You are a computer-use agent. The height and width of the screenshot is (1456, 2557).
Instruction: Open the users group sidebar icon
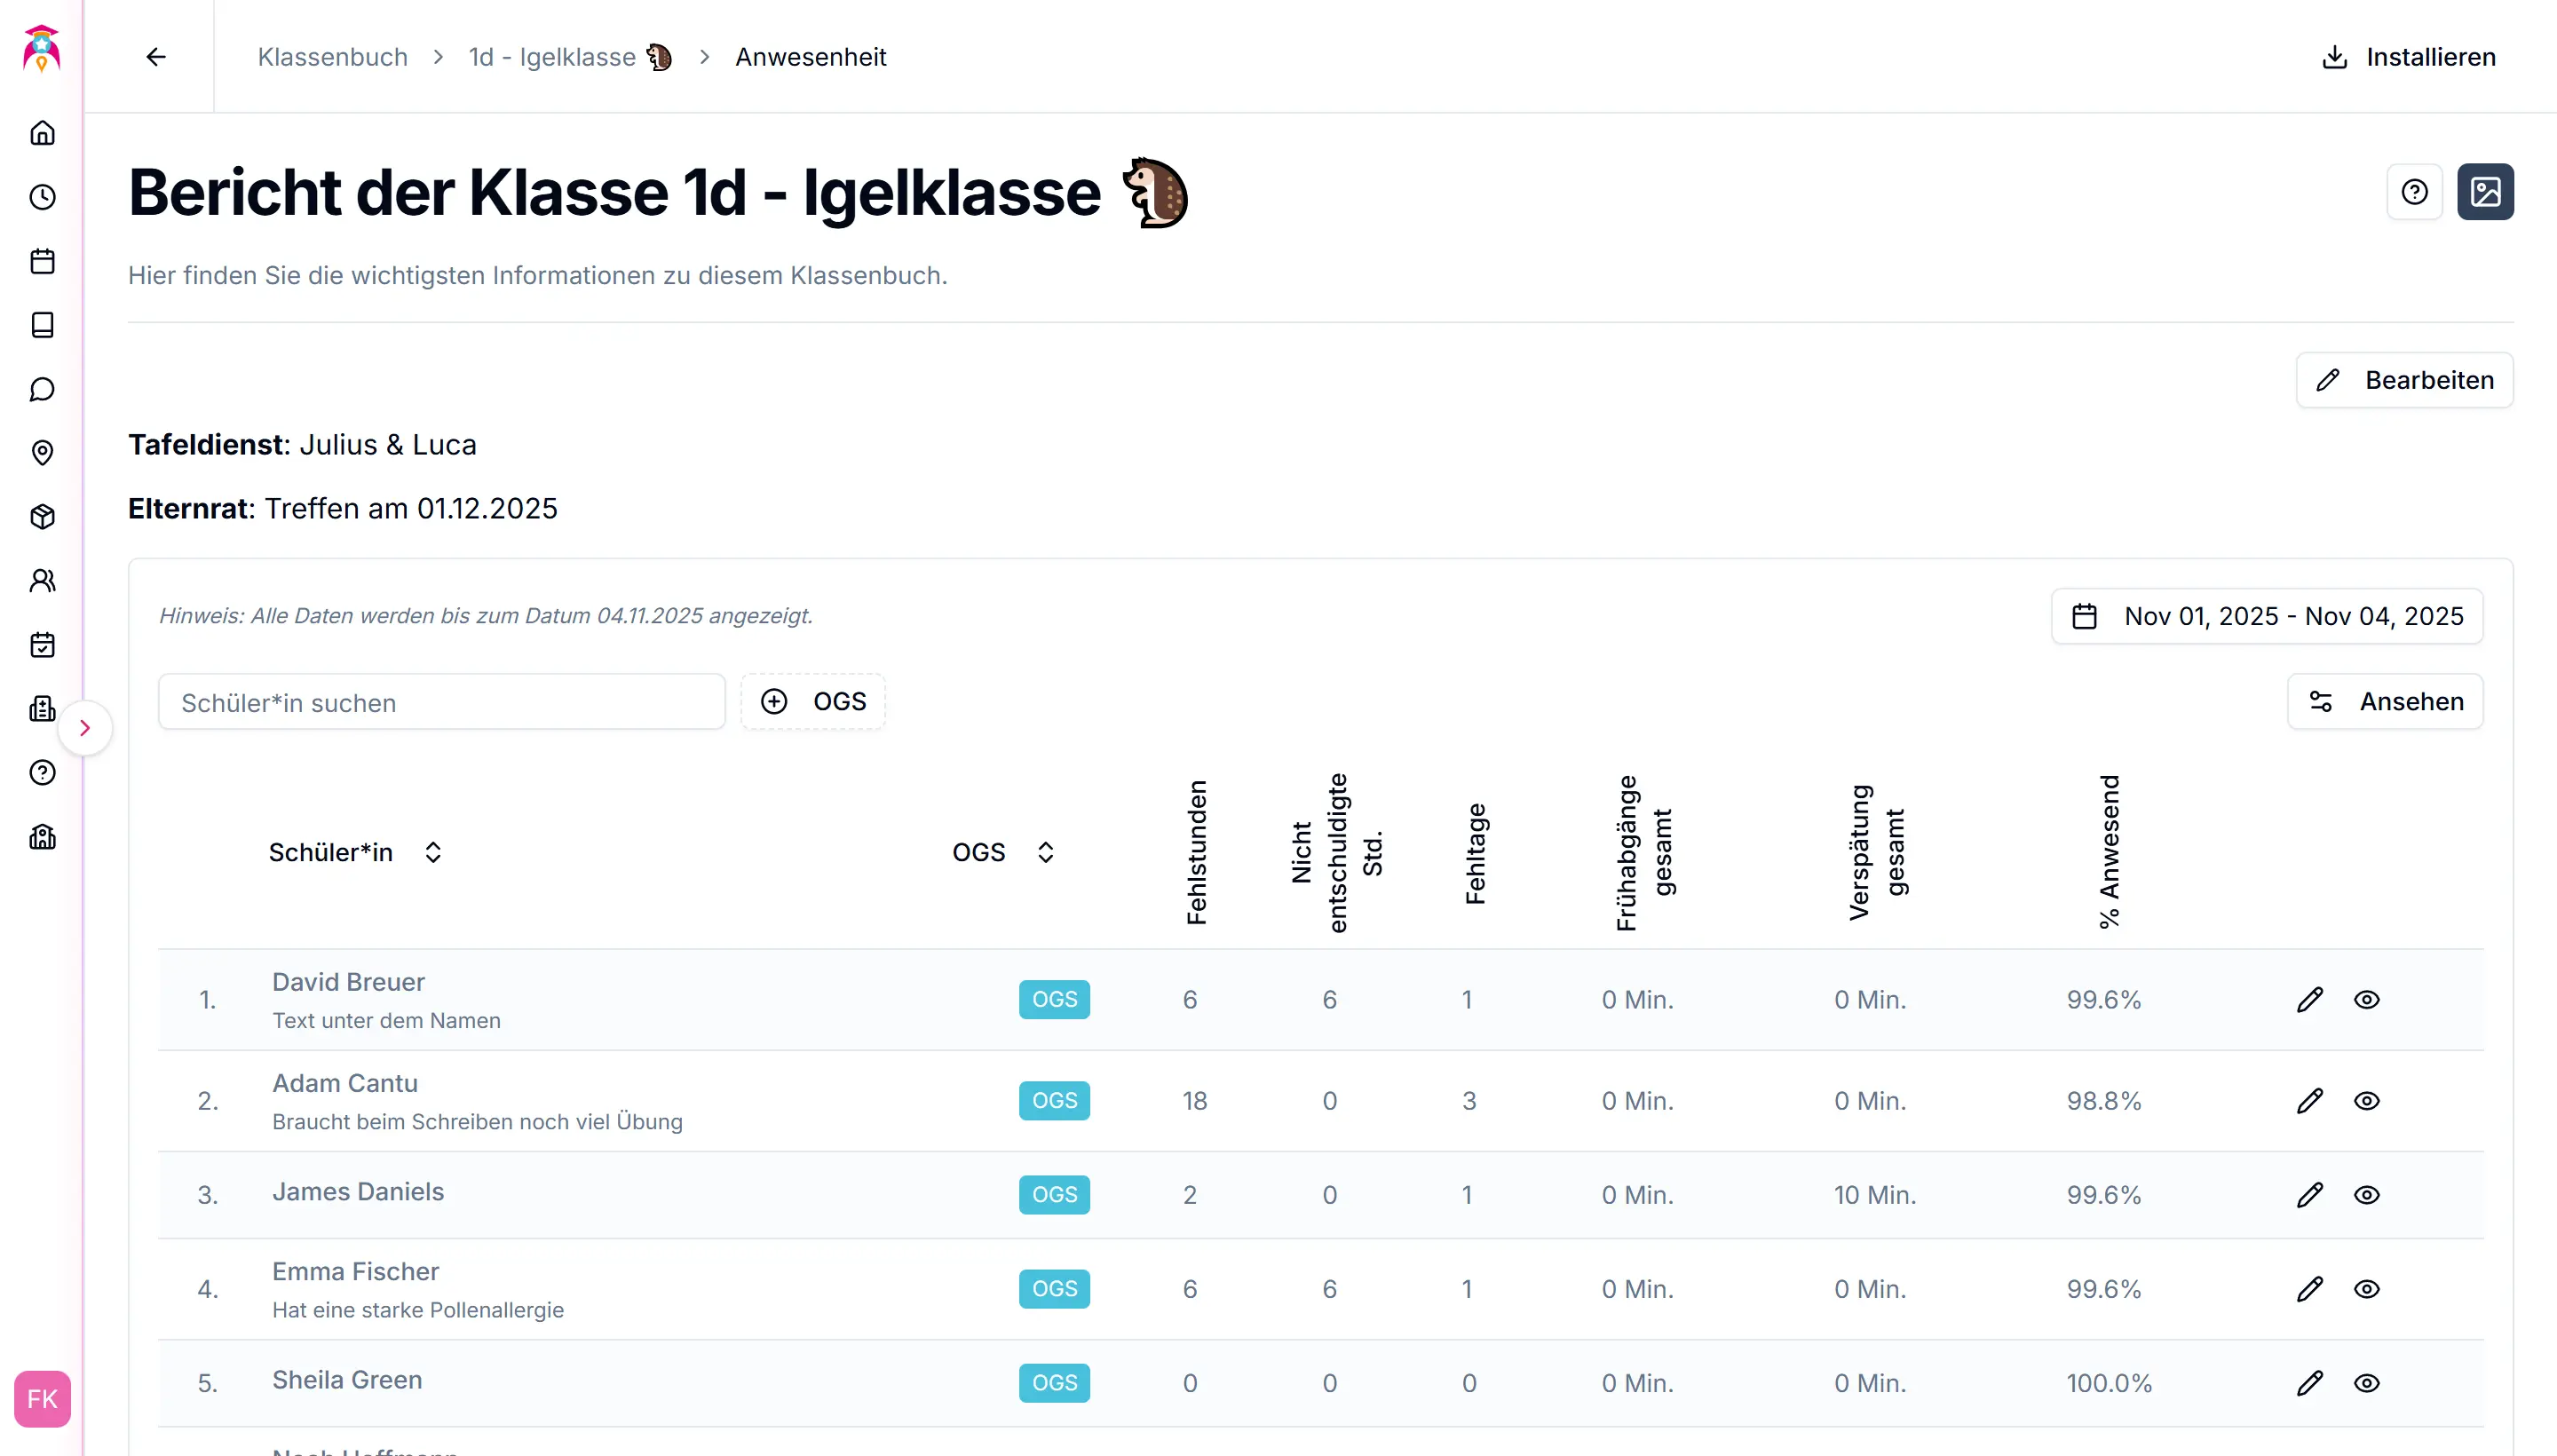(x=42, y=581)
